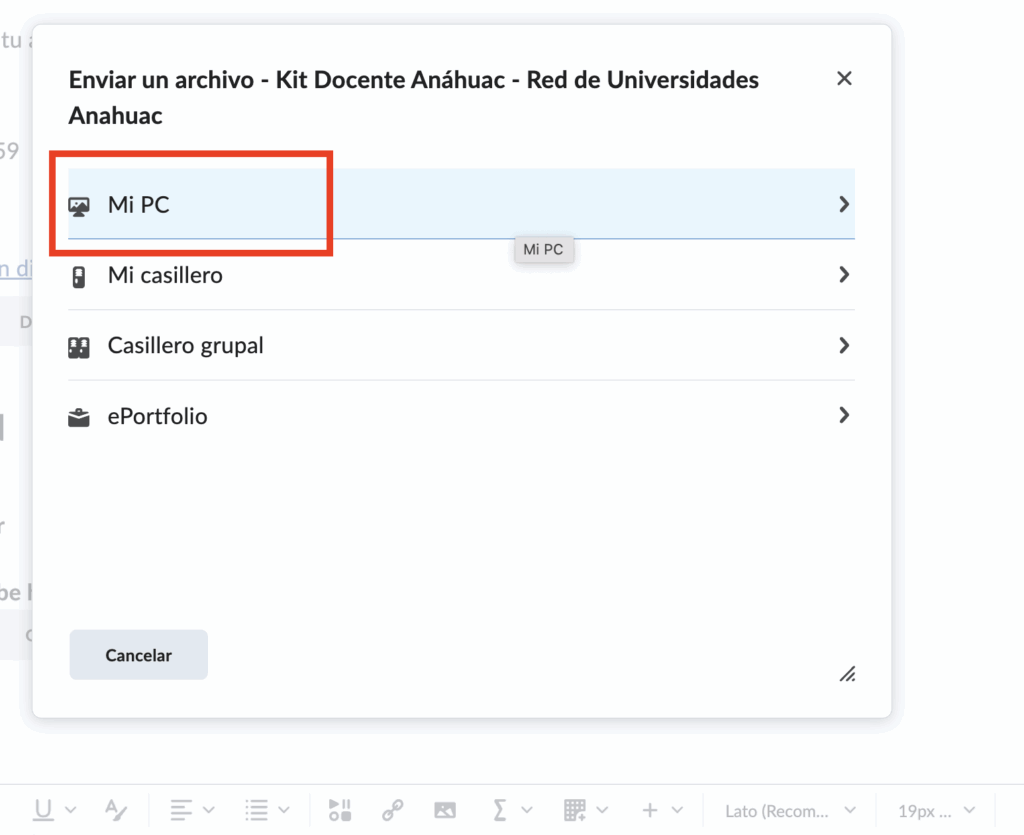Click the ePortfolio briefcase icon

(x=79, y=417)
